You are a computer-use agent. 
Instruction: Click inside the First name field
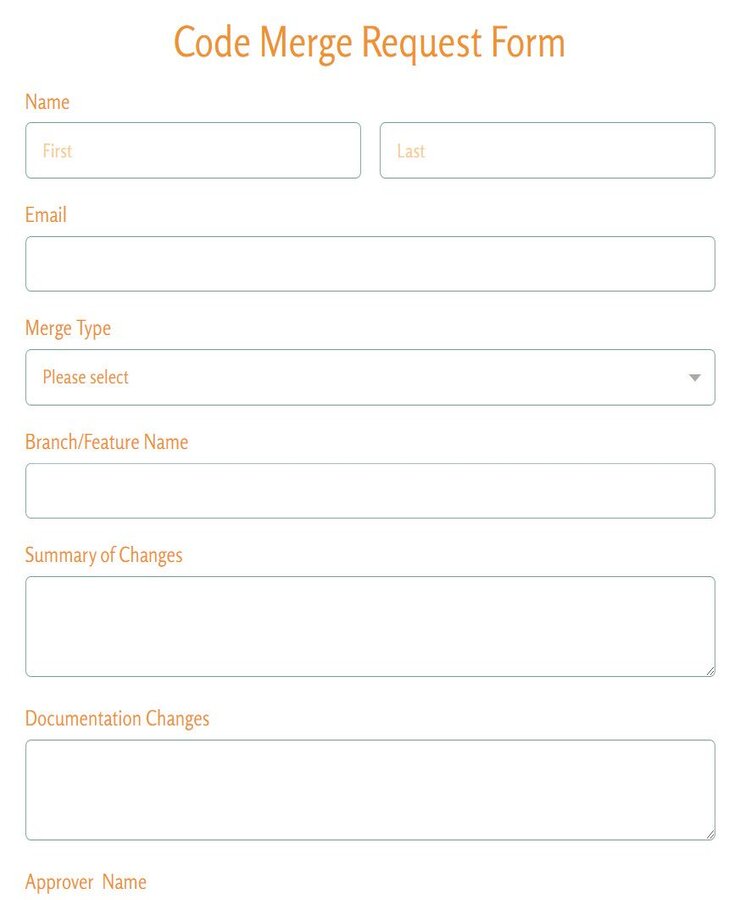(x=193, y=150)
